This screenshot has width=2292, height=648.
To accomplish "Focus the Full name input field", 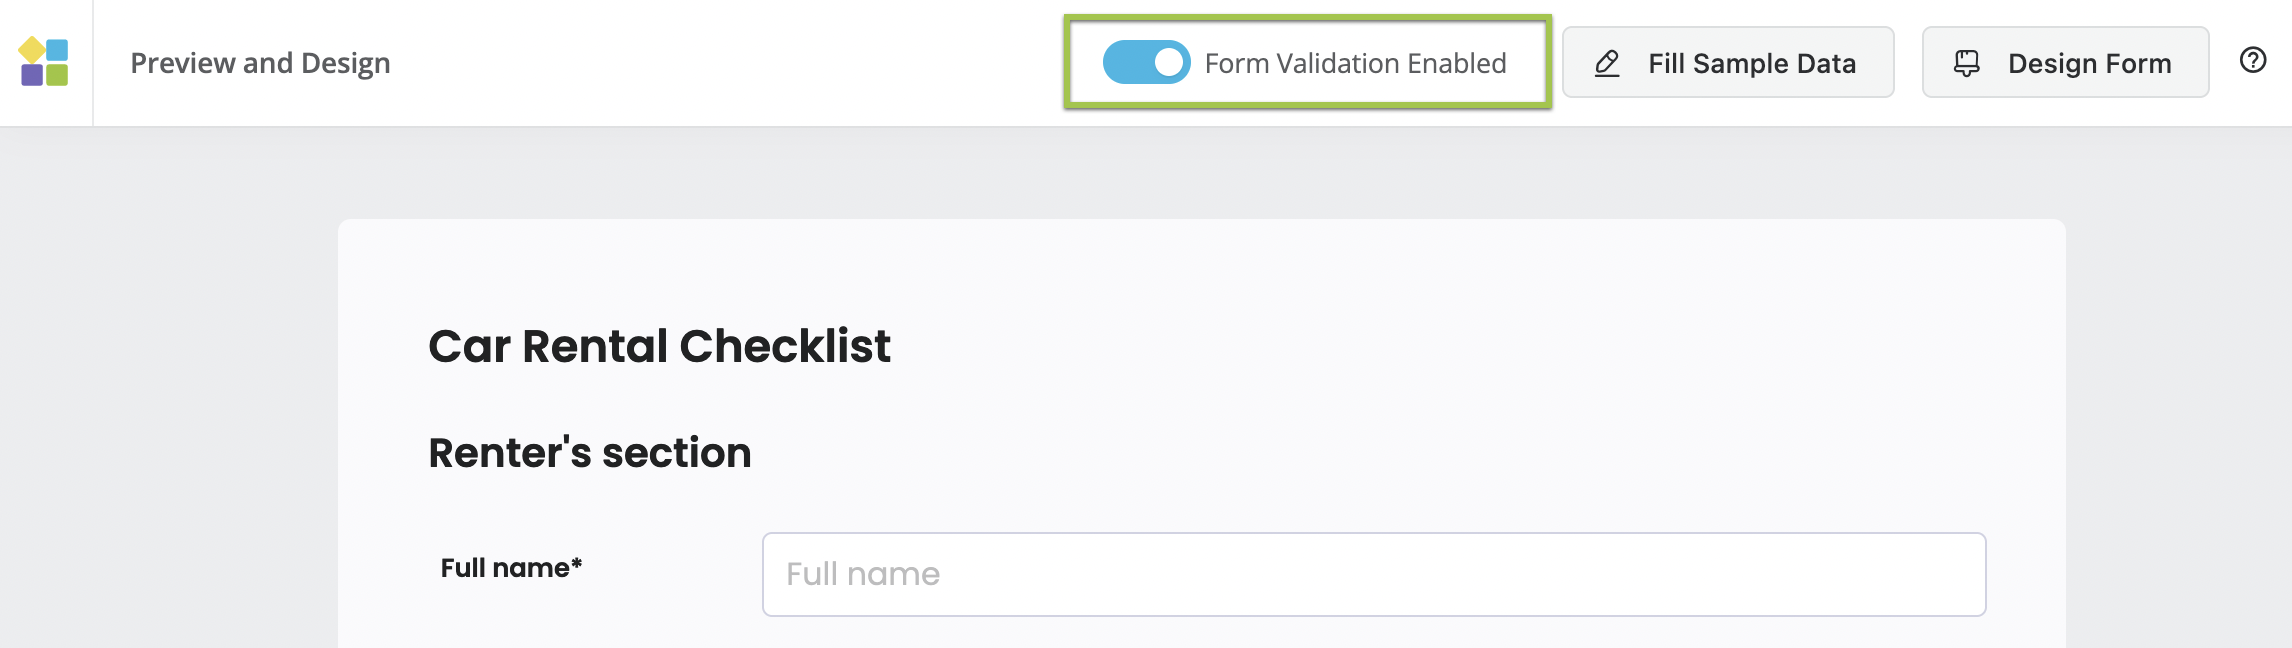I will [x=1373, y=574].
